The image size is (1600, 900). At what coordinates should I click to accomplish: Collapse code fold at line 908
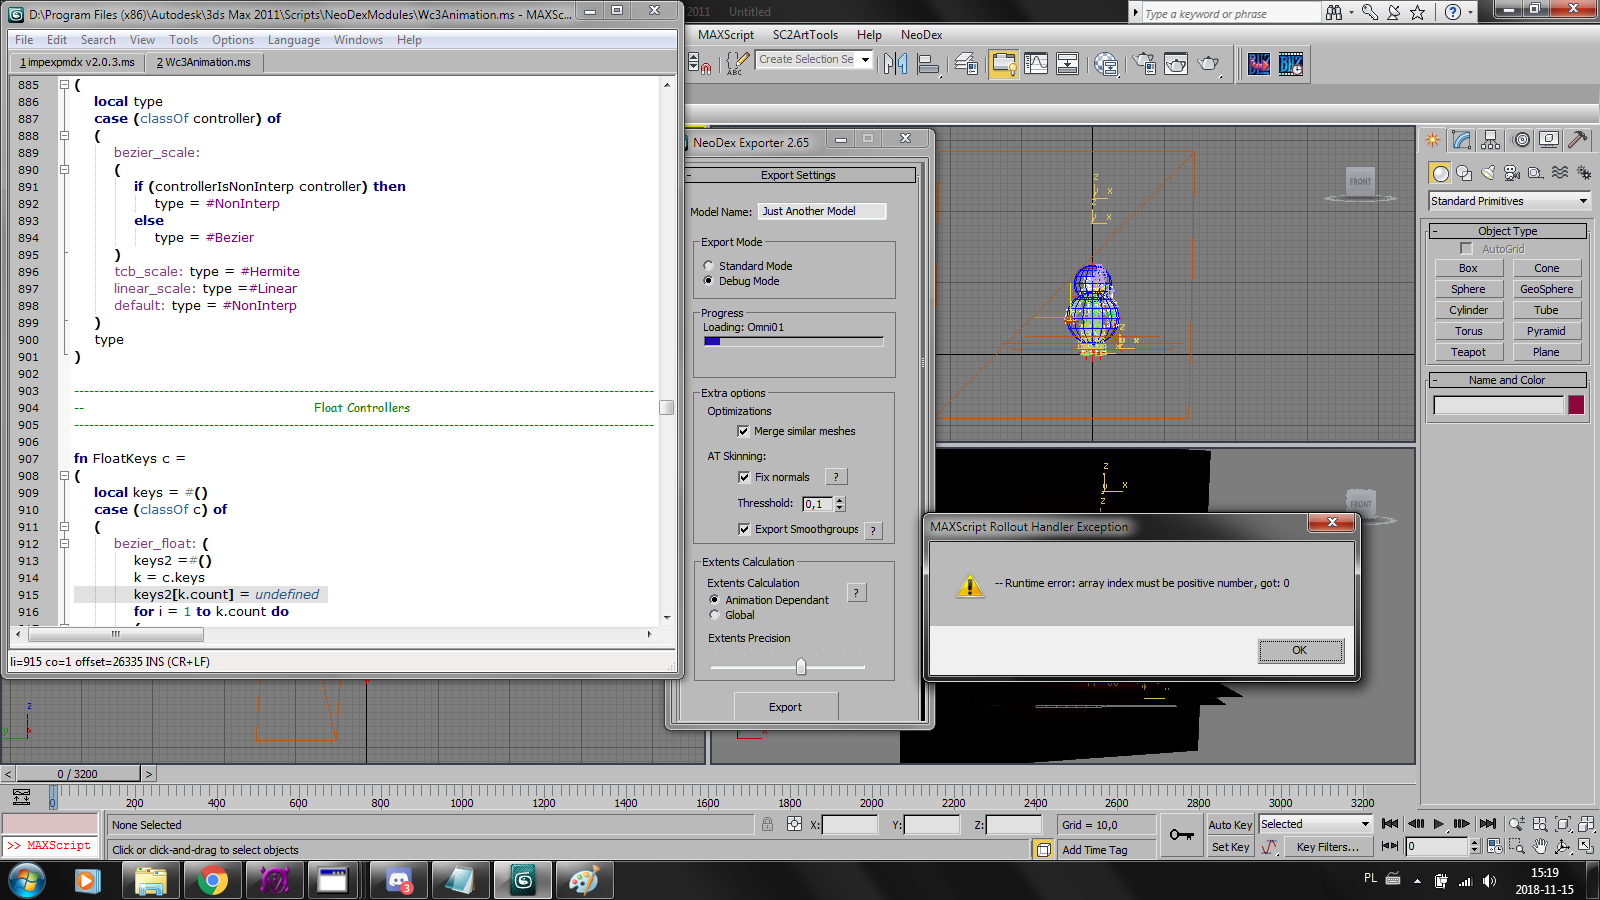64,475
